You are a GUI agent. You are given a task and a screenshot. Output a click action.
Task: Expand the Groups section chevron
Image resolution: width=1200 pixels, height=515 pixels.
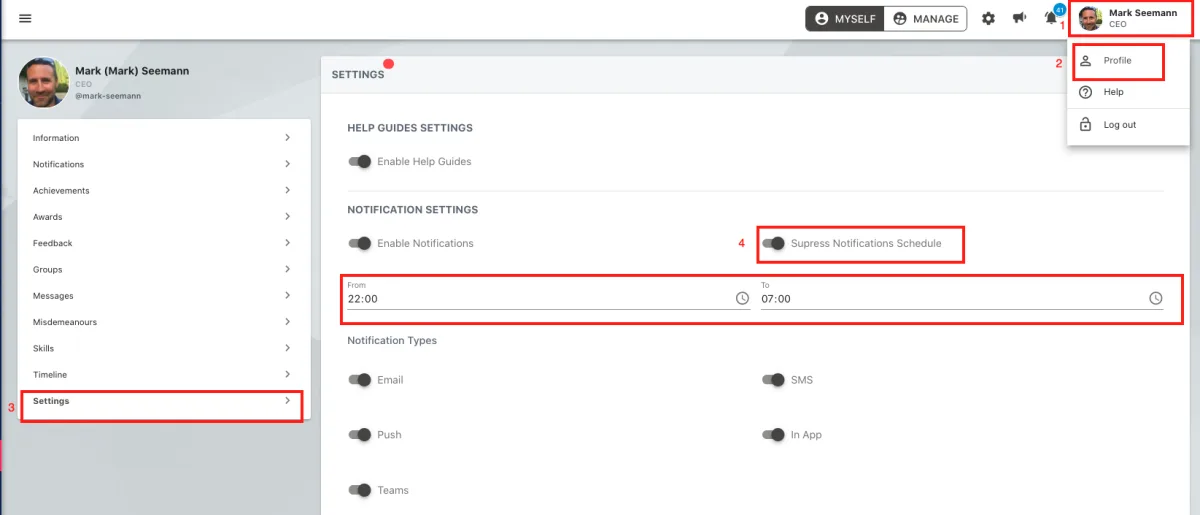click(287, 269)
